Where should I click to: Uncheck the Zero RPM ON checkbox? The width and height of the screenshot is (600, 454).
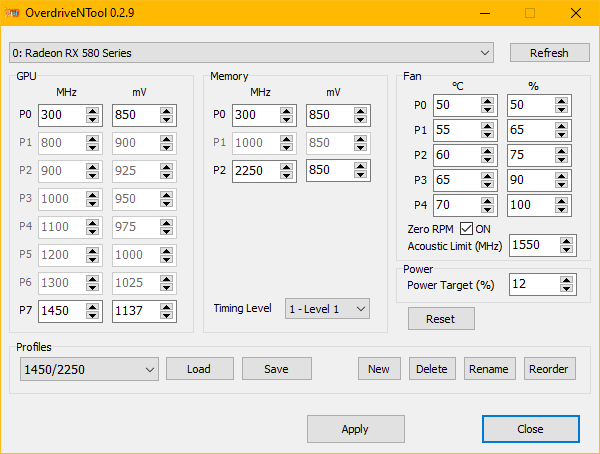(466, 229)
